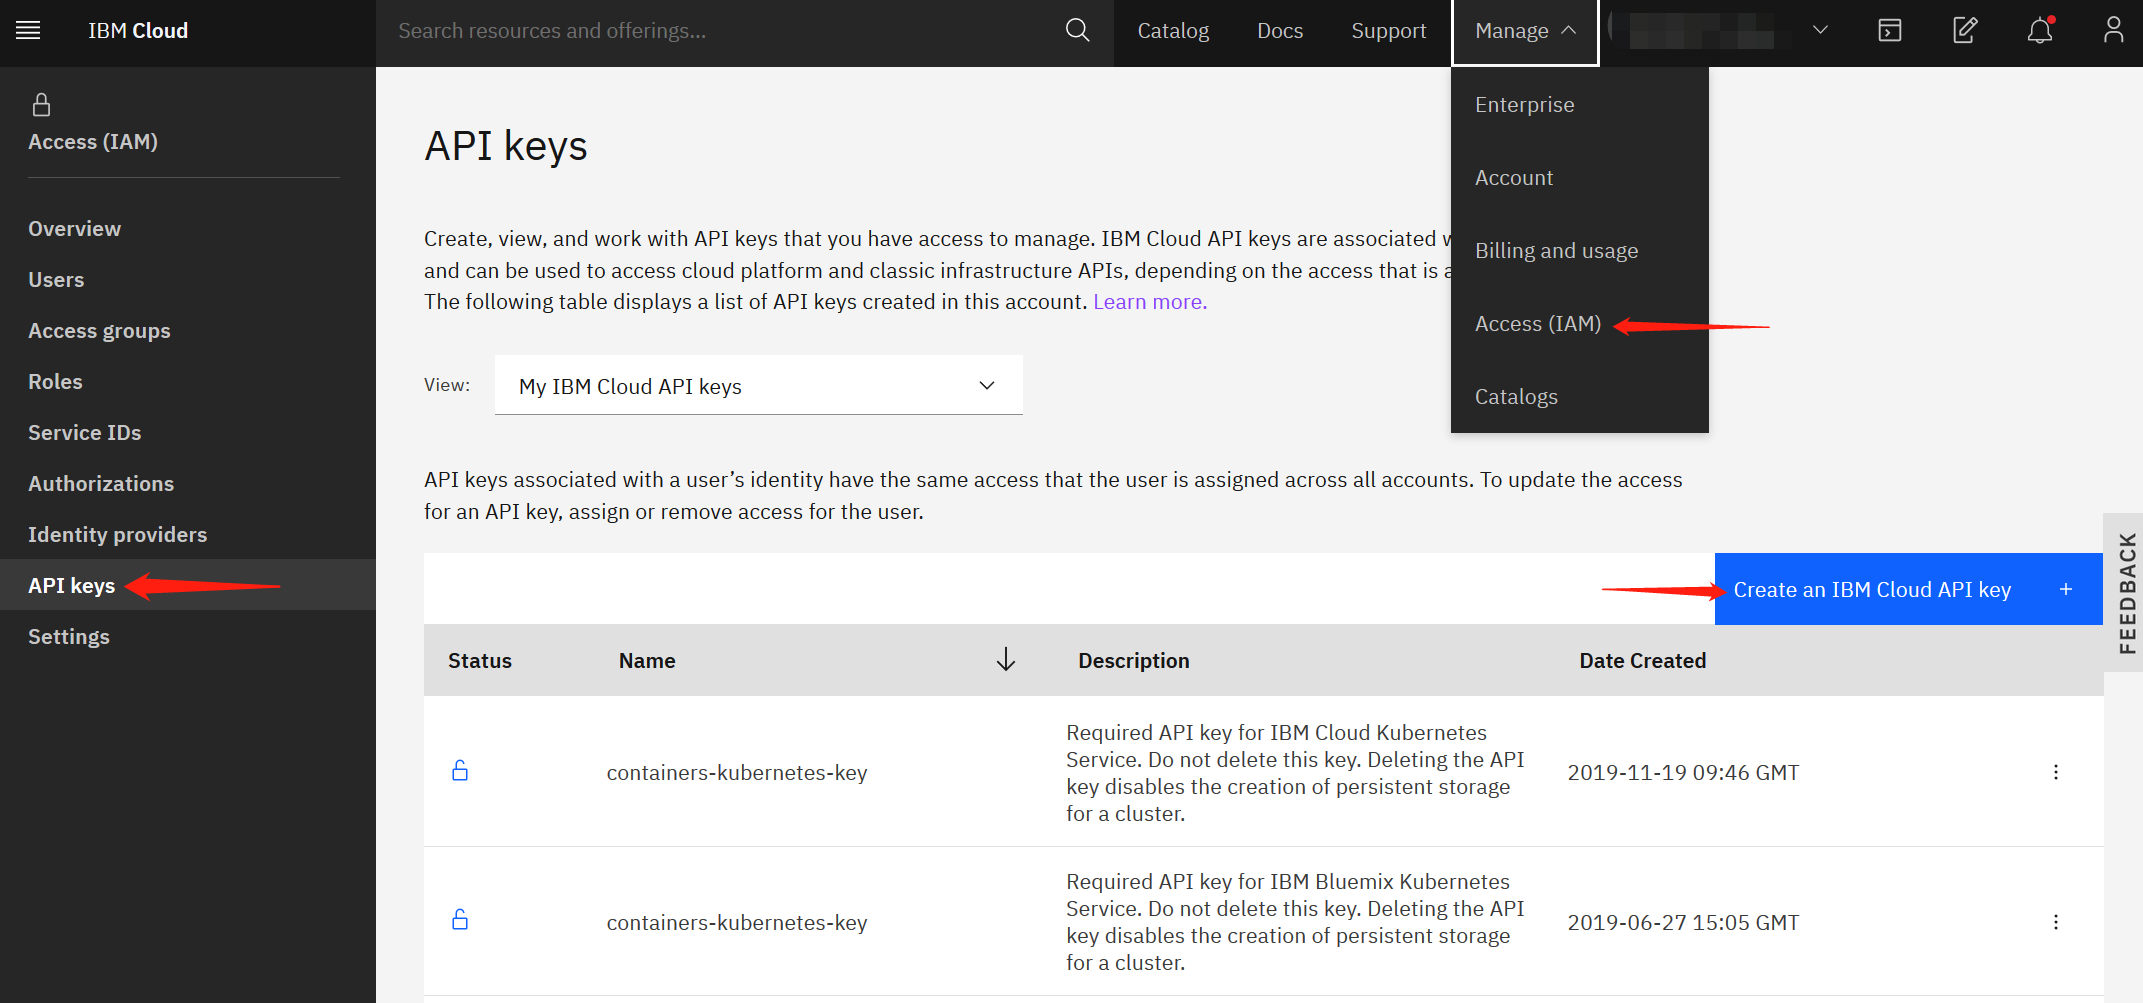The image size is (2143, 1003).
Task: Follow the Learn more link
Action: click(1150, 302)
